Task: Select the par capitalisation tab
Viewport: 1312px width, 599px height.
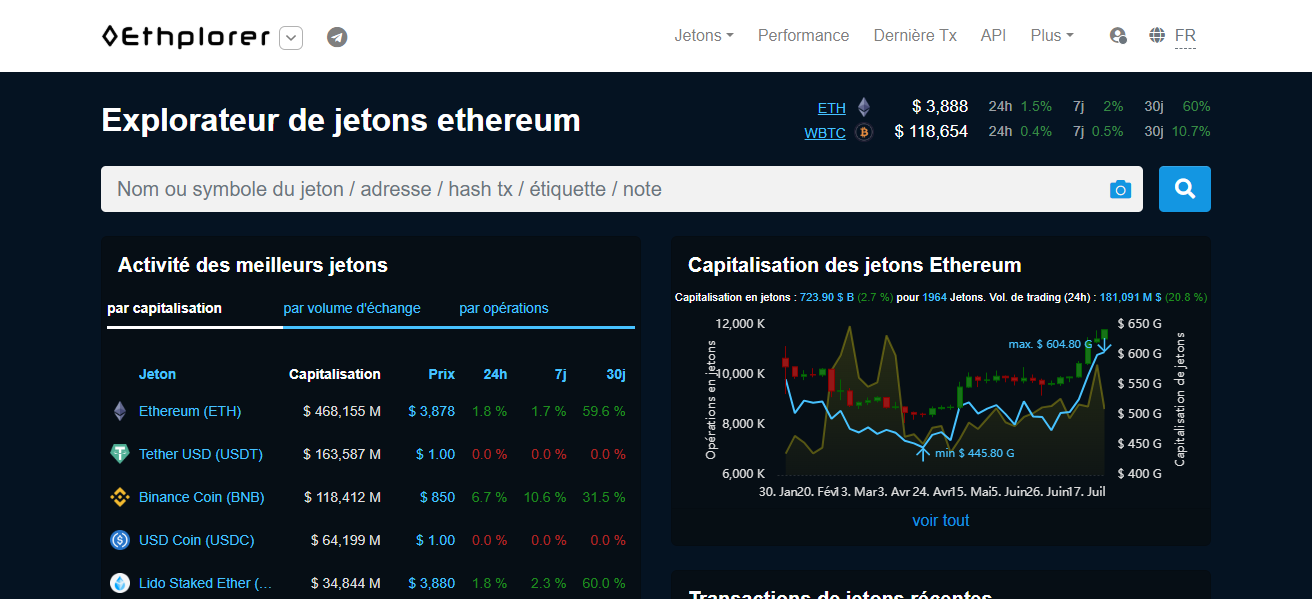Action: click(165, 308)
